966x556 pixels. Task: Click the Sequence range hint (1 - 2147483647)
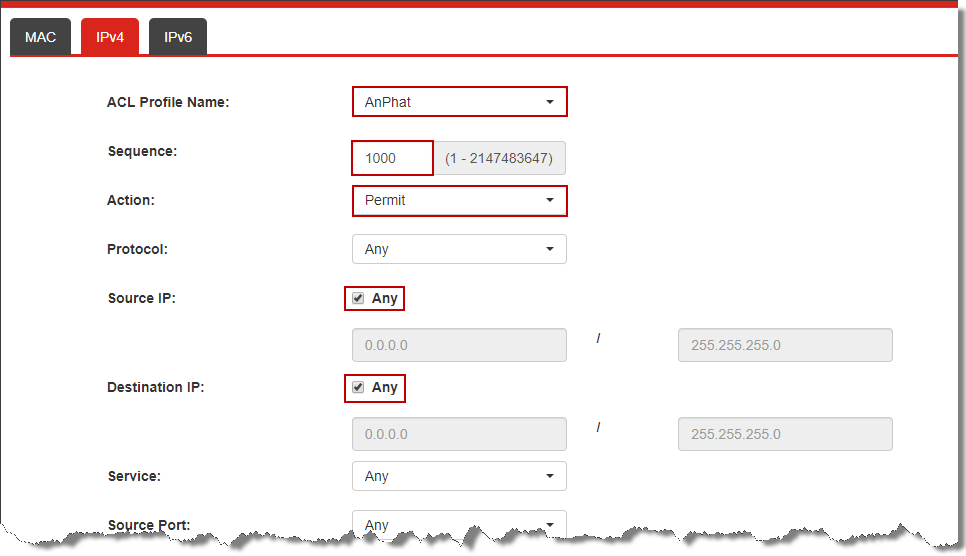coord(499,158)
